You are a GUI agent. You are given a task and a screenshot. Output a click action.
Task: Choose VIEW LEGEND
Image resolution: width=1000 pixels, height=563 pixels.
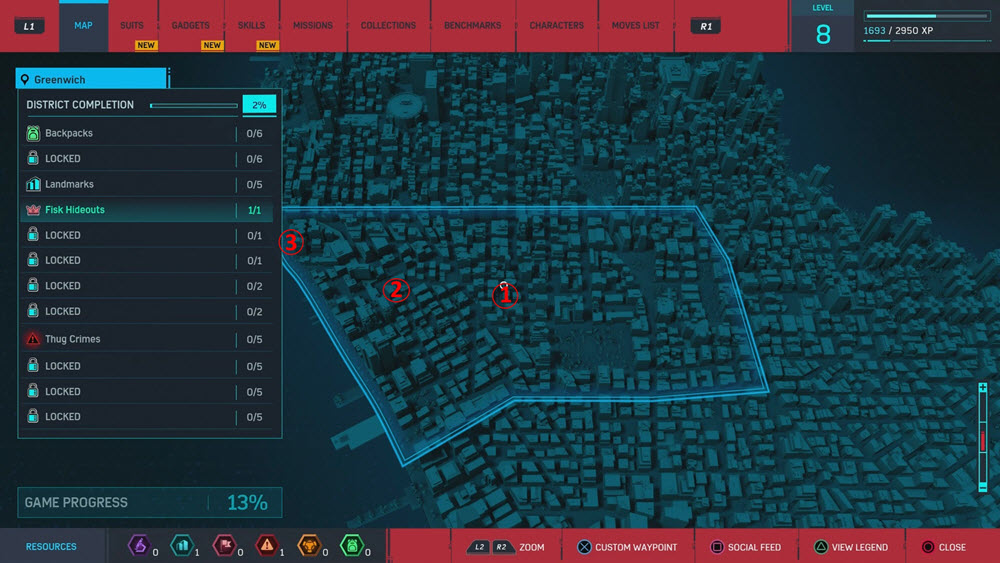click(860, 547)
